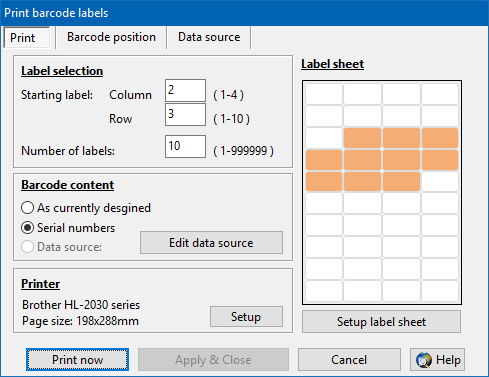
Task: Click the '( 1-10 )' row range hint
Action: pyautogui.click(x=231, y=119)
